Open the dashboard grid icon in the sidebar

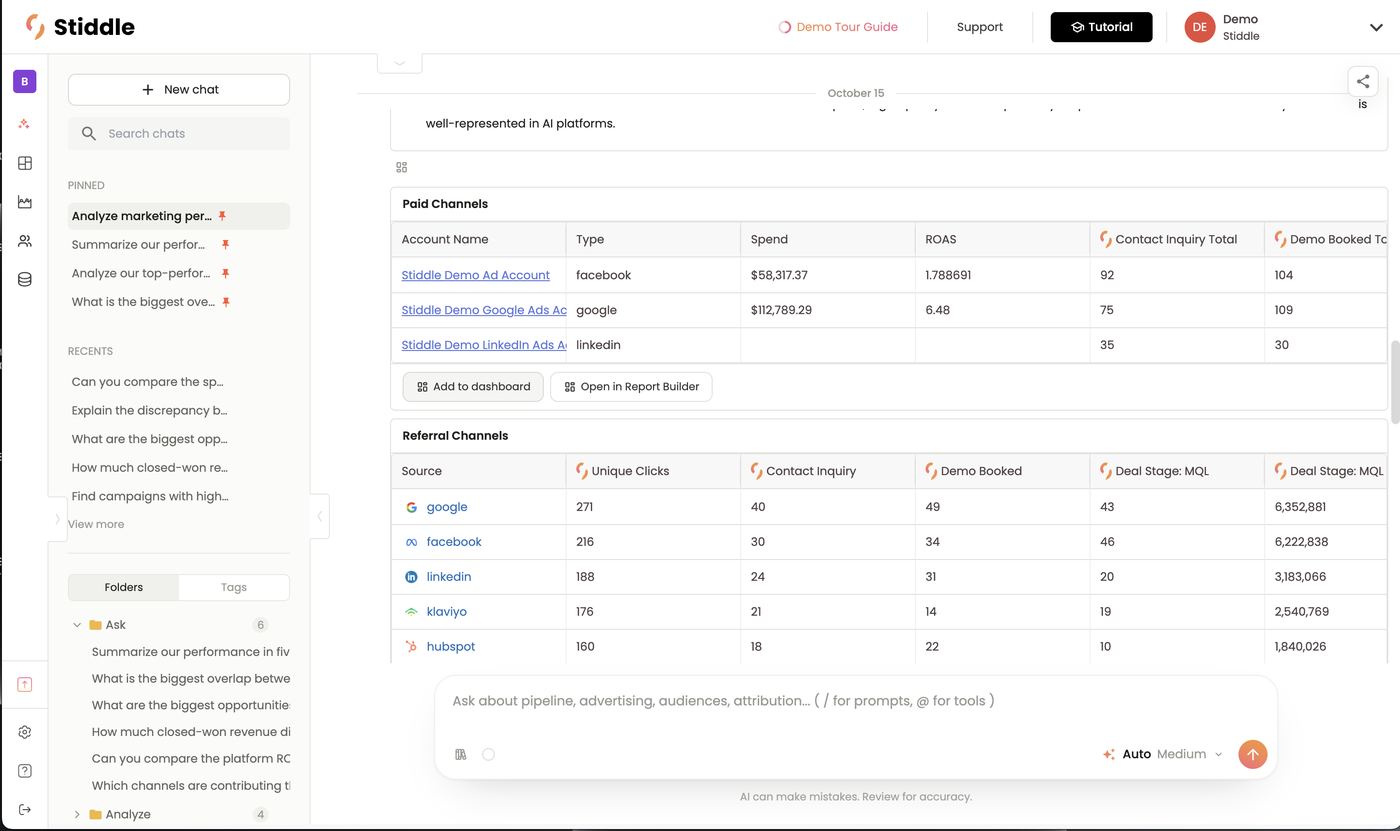click(x=25, y=163)
